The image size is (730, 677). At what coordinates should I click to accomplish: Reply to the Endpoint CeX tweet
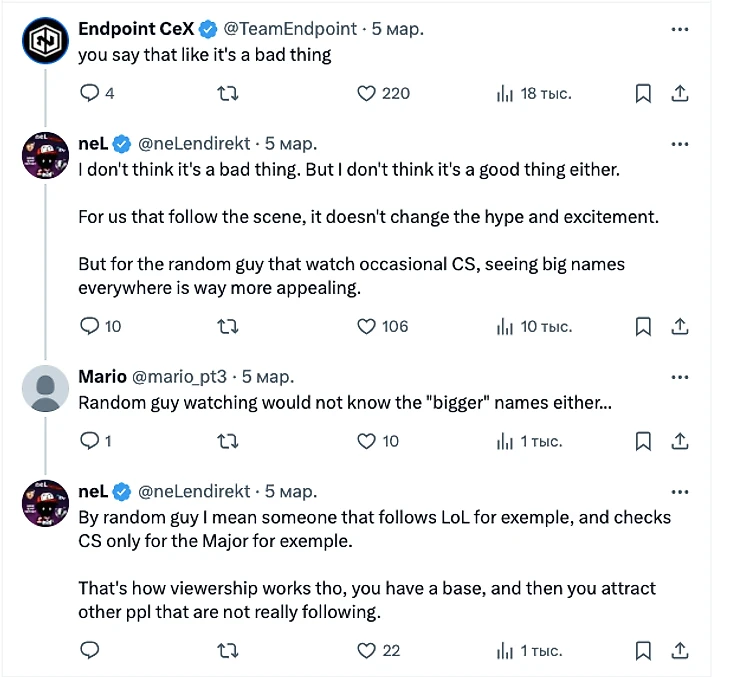tap(90, 93)
